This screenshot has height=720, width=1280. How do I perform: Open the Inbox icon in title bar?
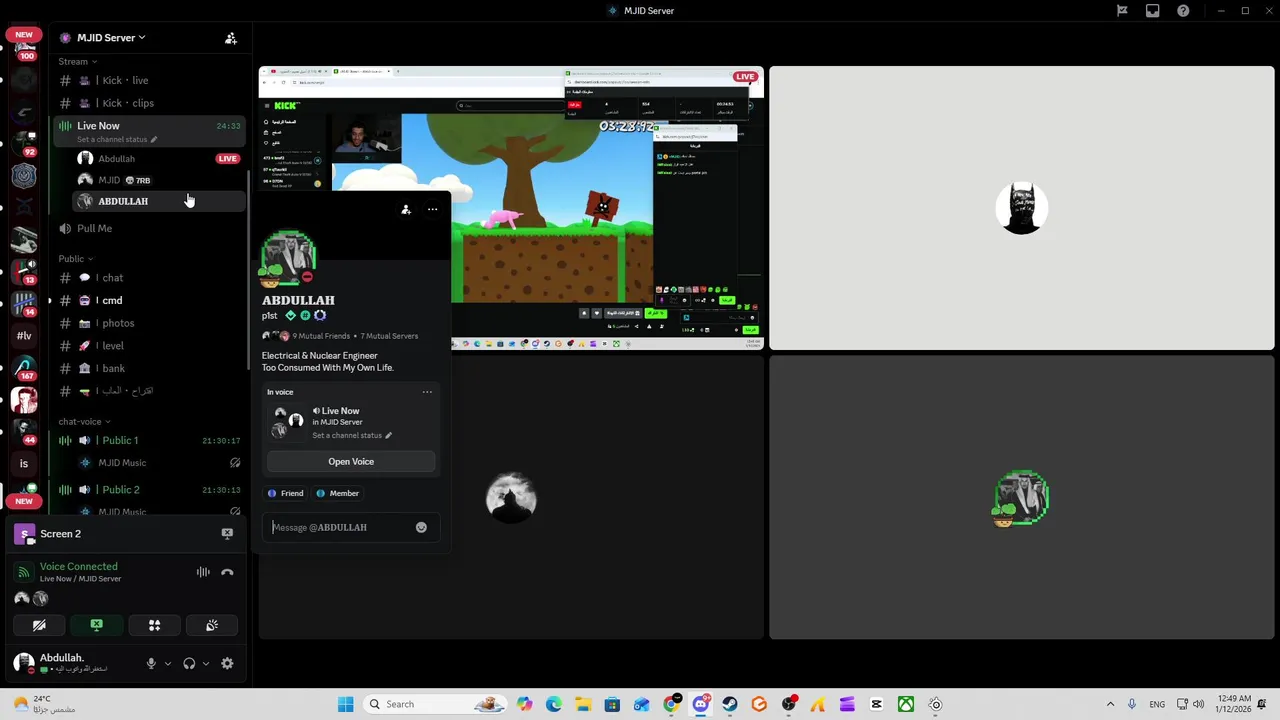(1153, 11)
